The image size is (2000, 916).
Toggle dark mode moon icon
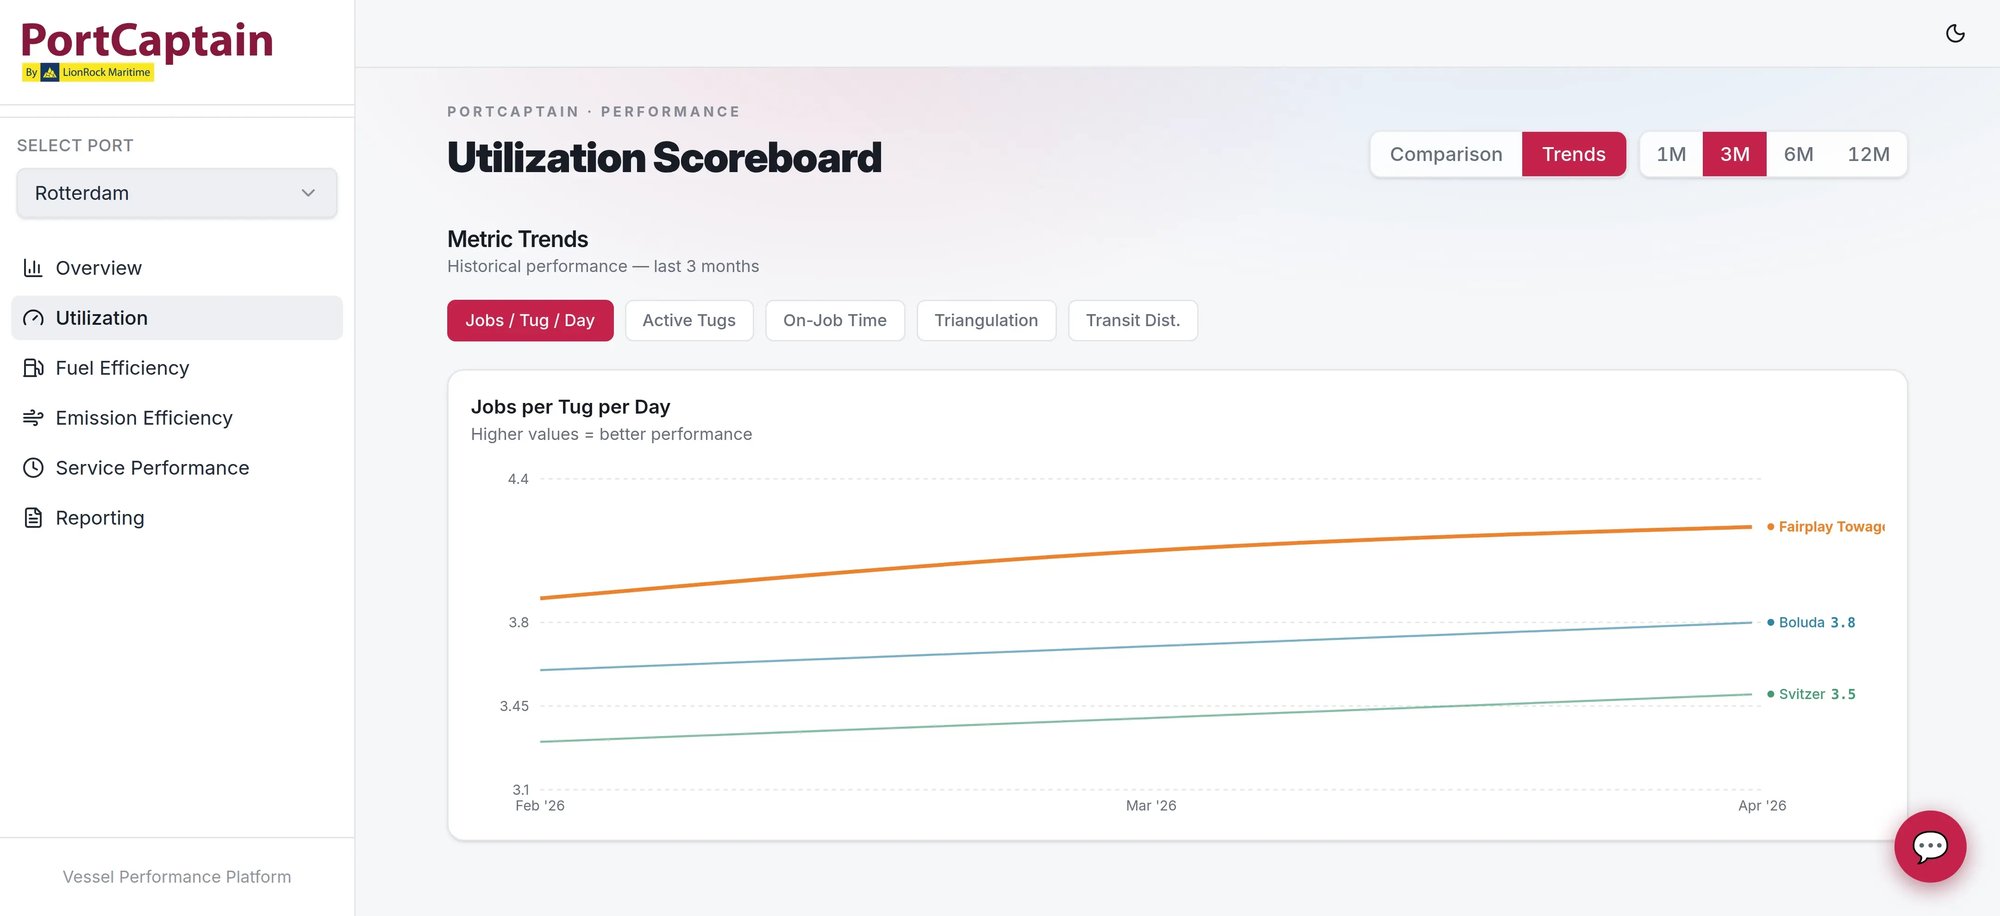tap(1955, 34)
